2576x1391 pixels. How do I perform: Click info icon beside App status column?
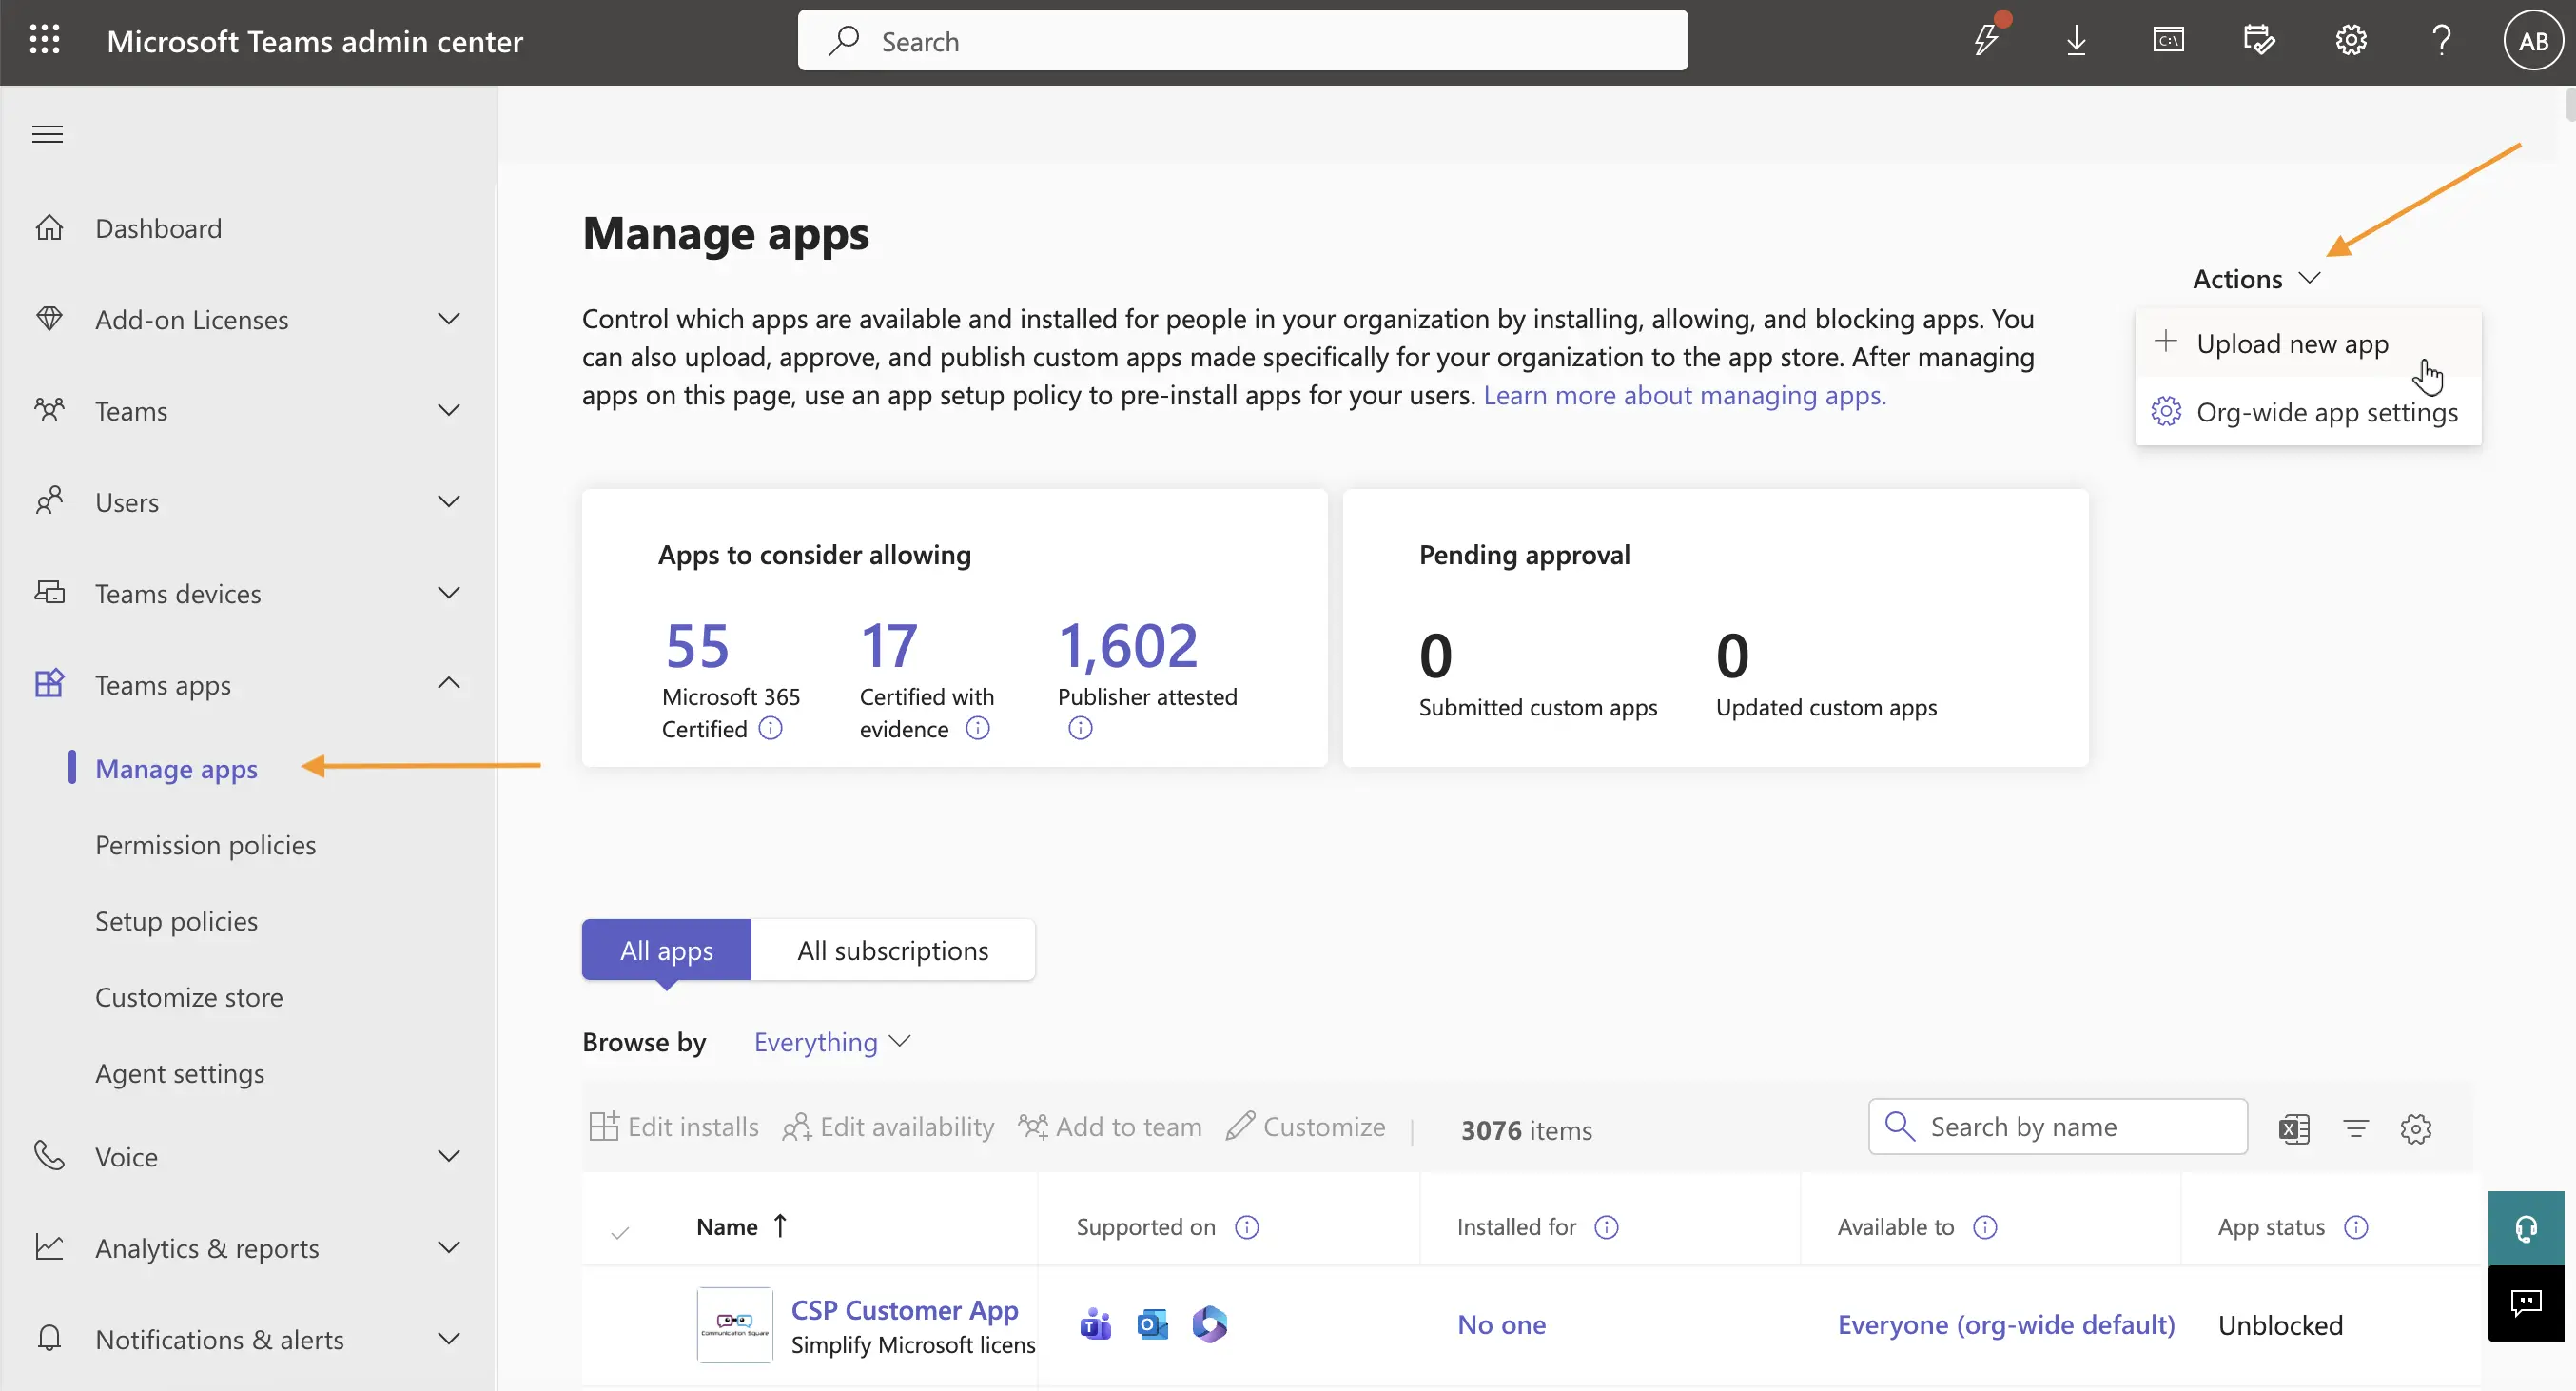pos(2356,1227)
